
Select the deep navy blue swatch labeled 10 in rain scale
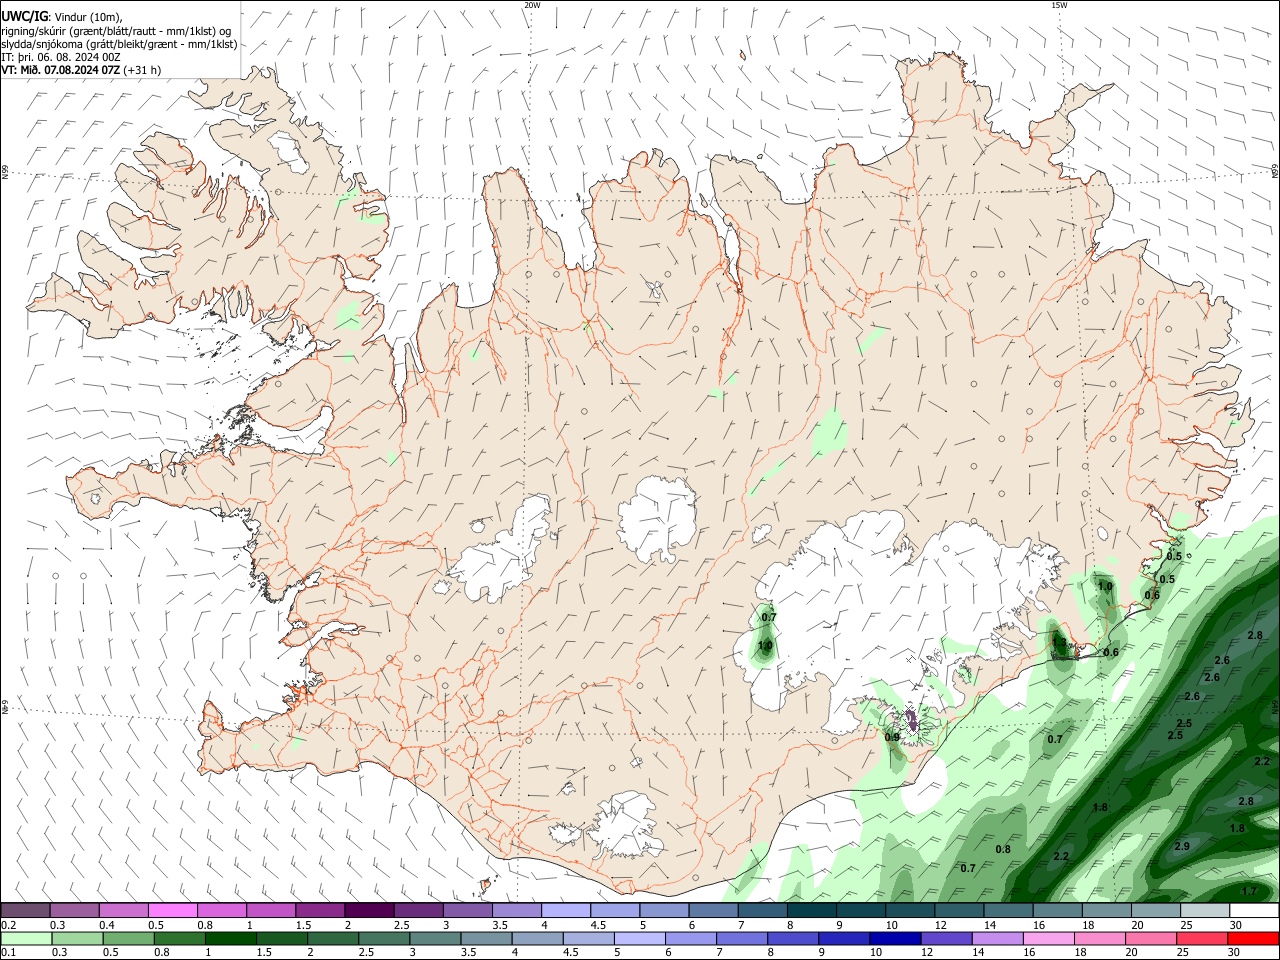(895, 938)
